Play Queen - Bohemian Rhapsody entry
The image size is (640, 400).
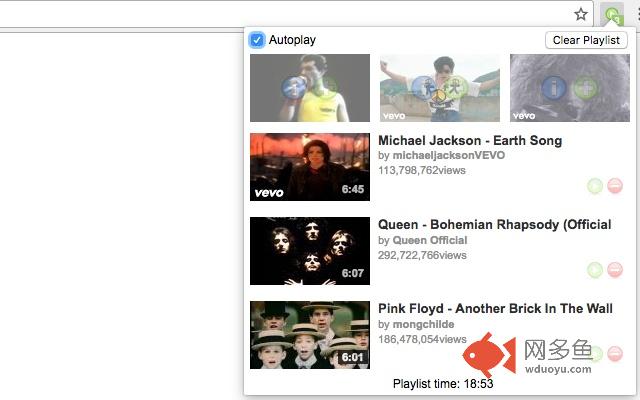click(x=595, y=270)
